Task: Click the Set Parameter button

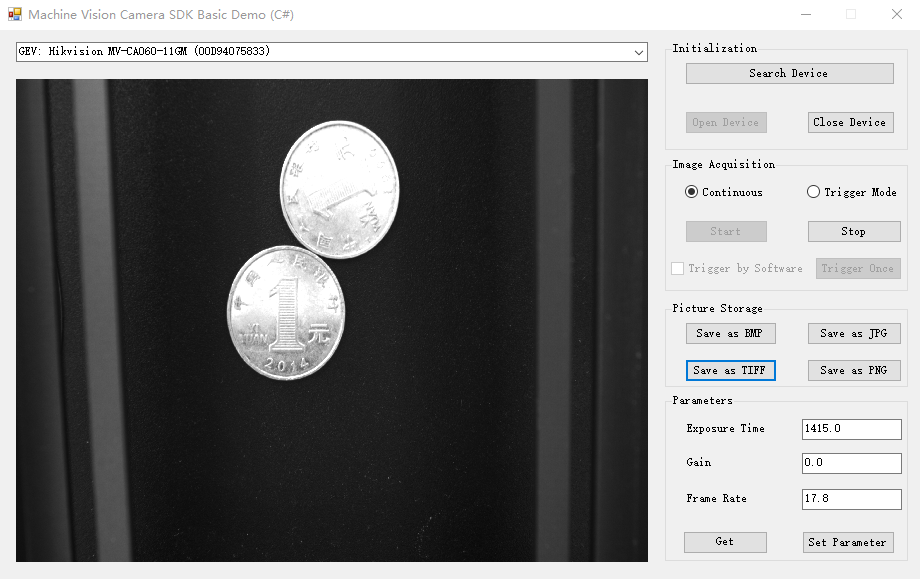Action: (x=848, y=542)
